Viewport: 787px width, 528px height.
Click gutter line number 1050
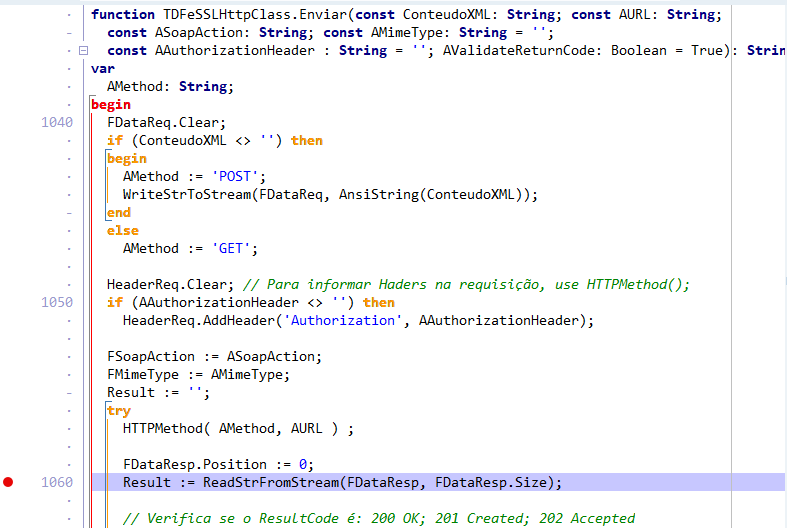pos(57,303)
